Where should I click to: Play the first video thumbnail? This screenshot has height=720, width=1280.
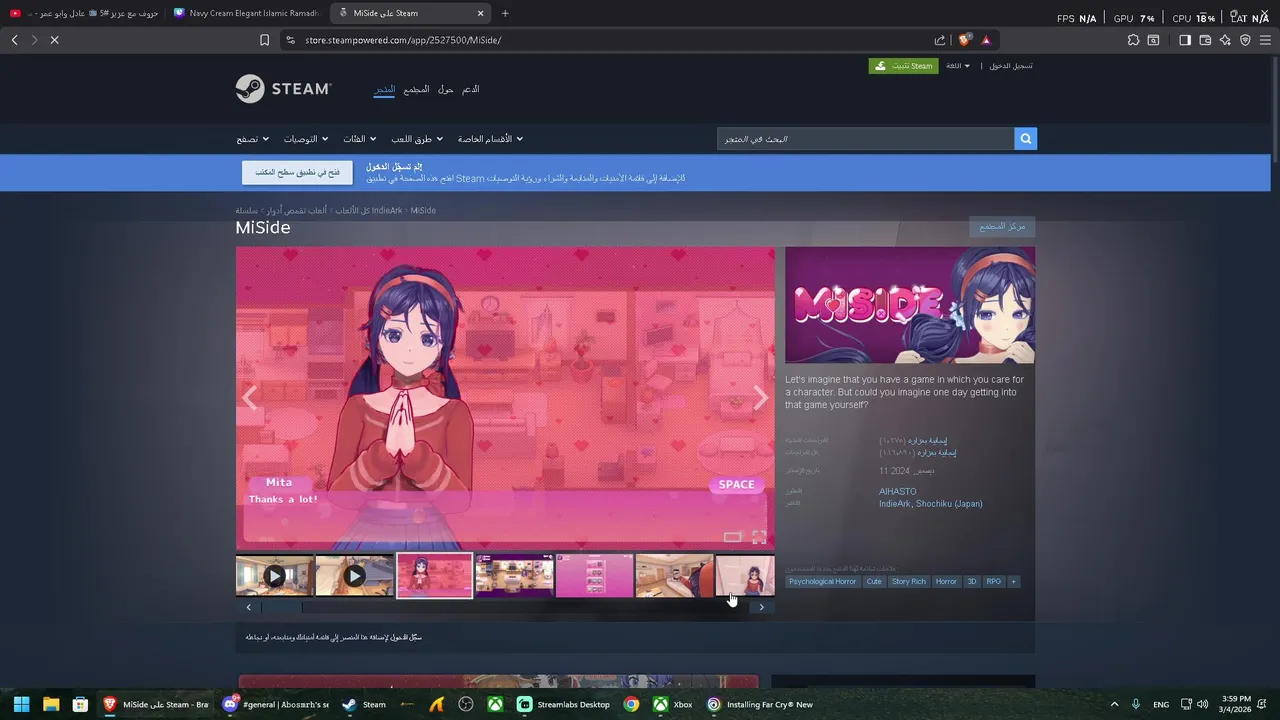tap(275, 576)
